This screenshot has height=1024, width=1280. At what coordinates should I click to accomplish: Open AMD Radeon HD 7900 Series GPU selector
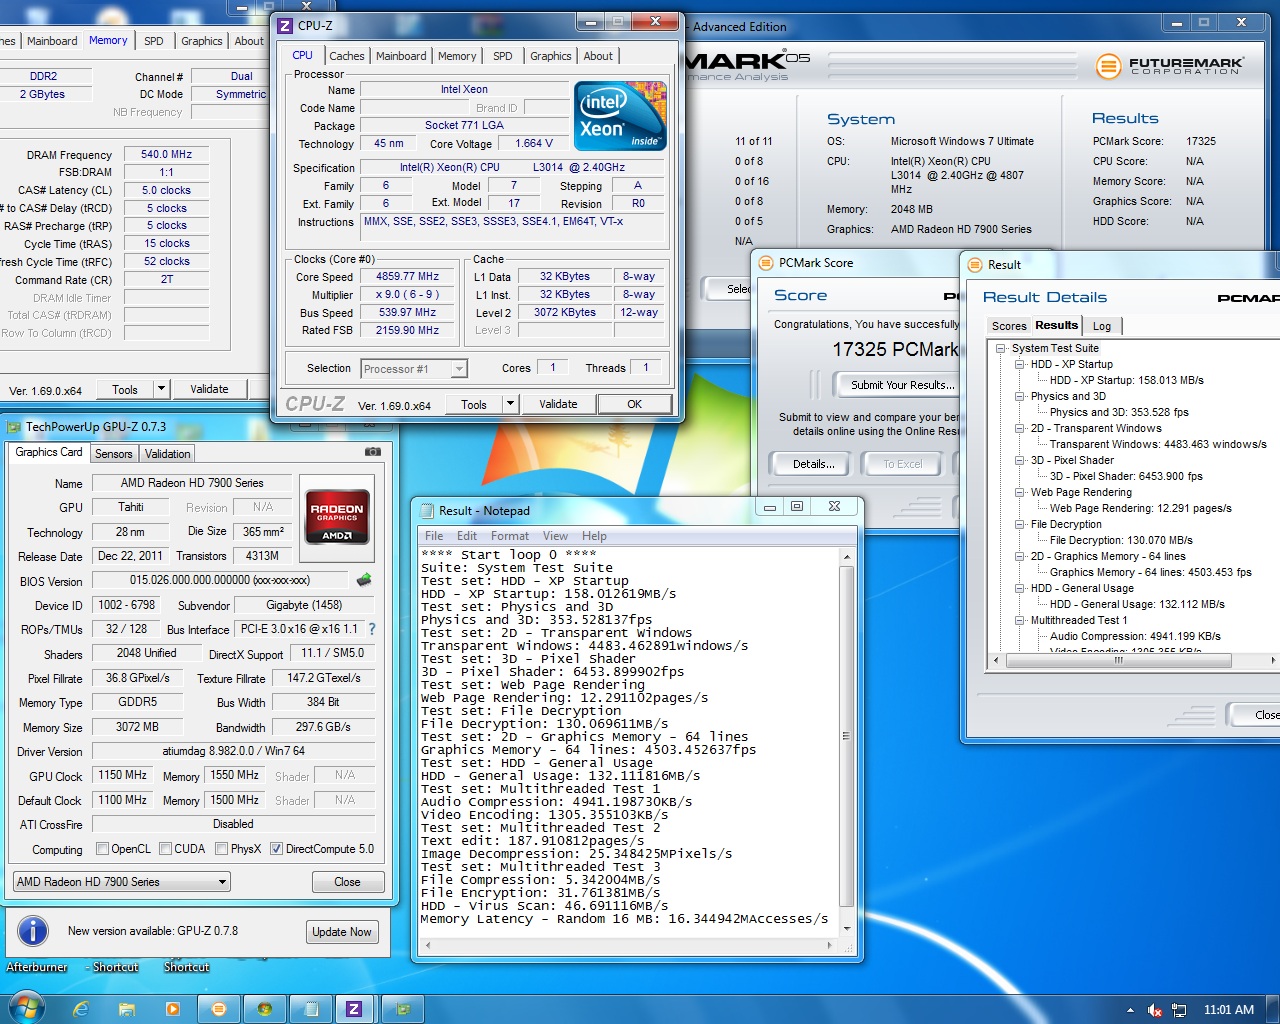(122, 882)
